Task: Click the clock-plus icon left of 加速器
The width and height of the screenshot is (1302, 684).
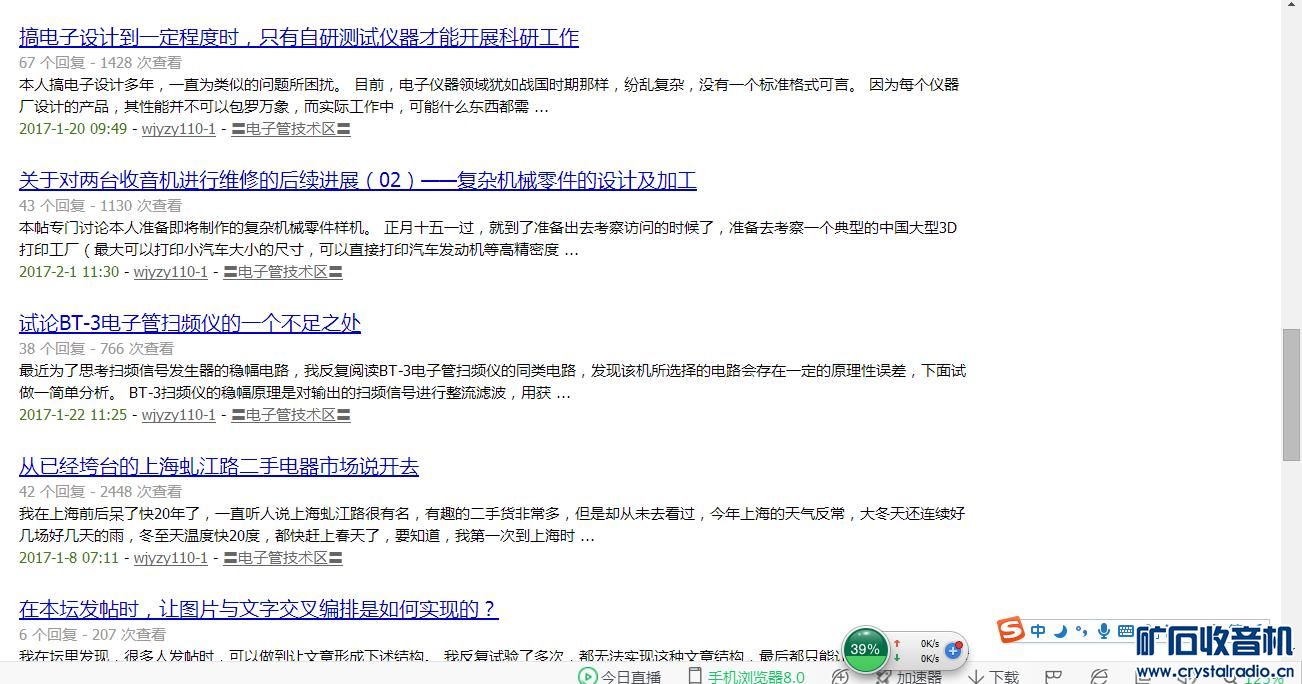Action: (x=840, y=677)
